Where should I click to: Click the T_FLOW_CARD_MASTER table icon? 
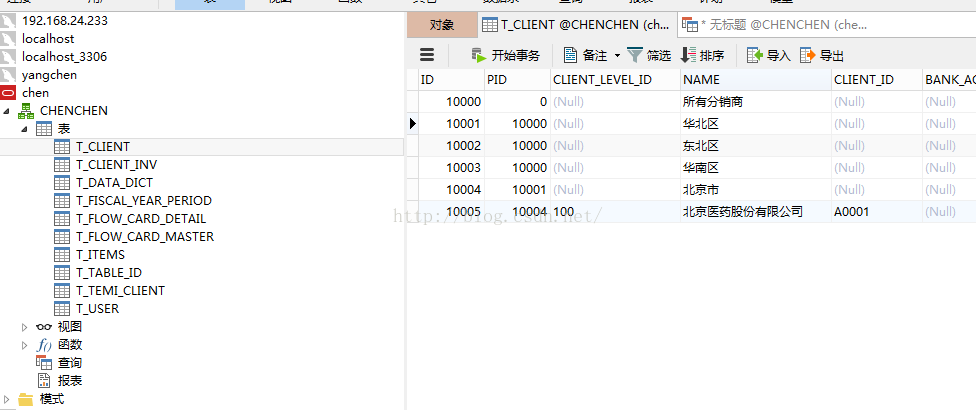coord(62,237)
